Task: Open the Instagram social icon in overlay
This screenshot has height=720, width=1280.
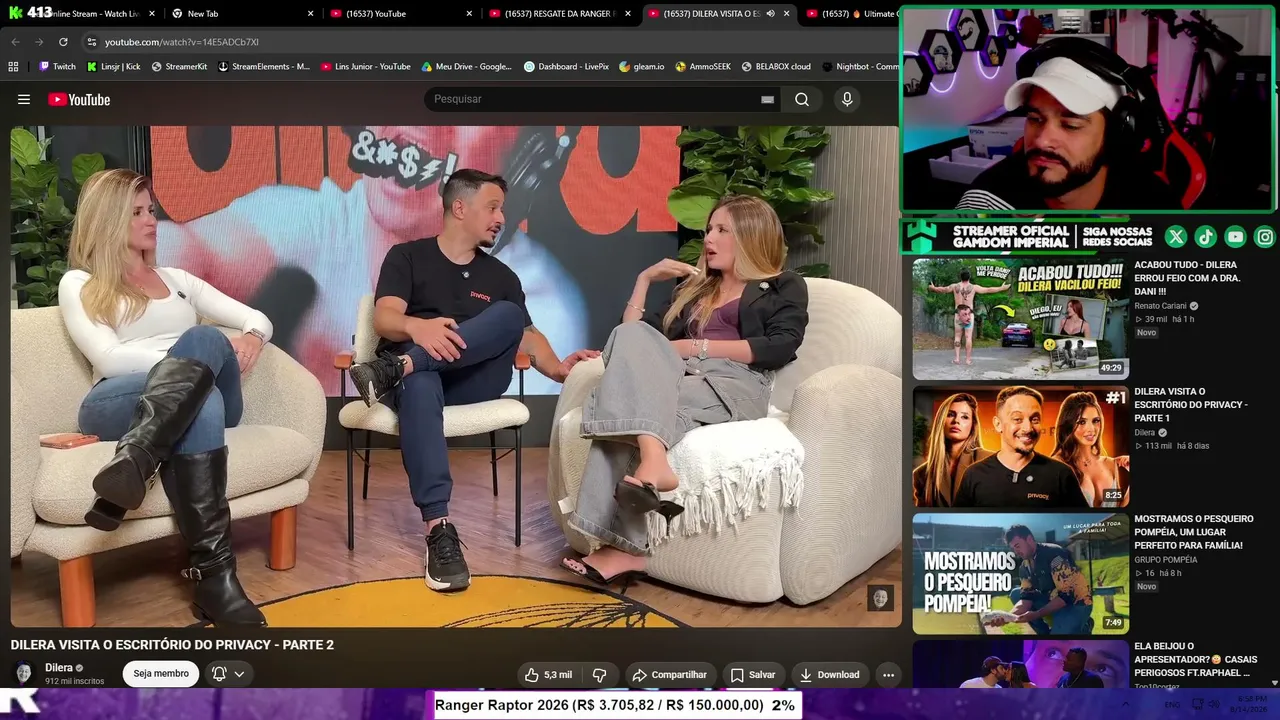Action: (1265, 237)
